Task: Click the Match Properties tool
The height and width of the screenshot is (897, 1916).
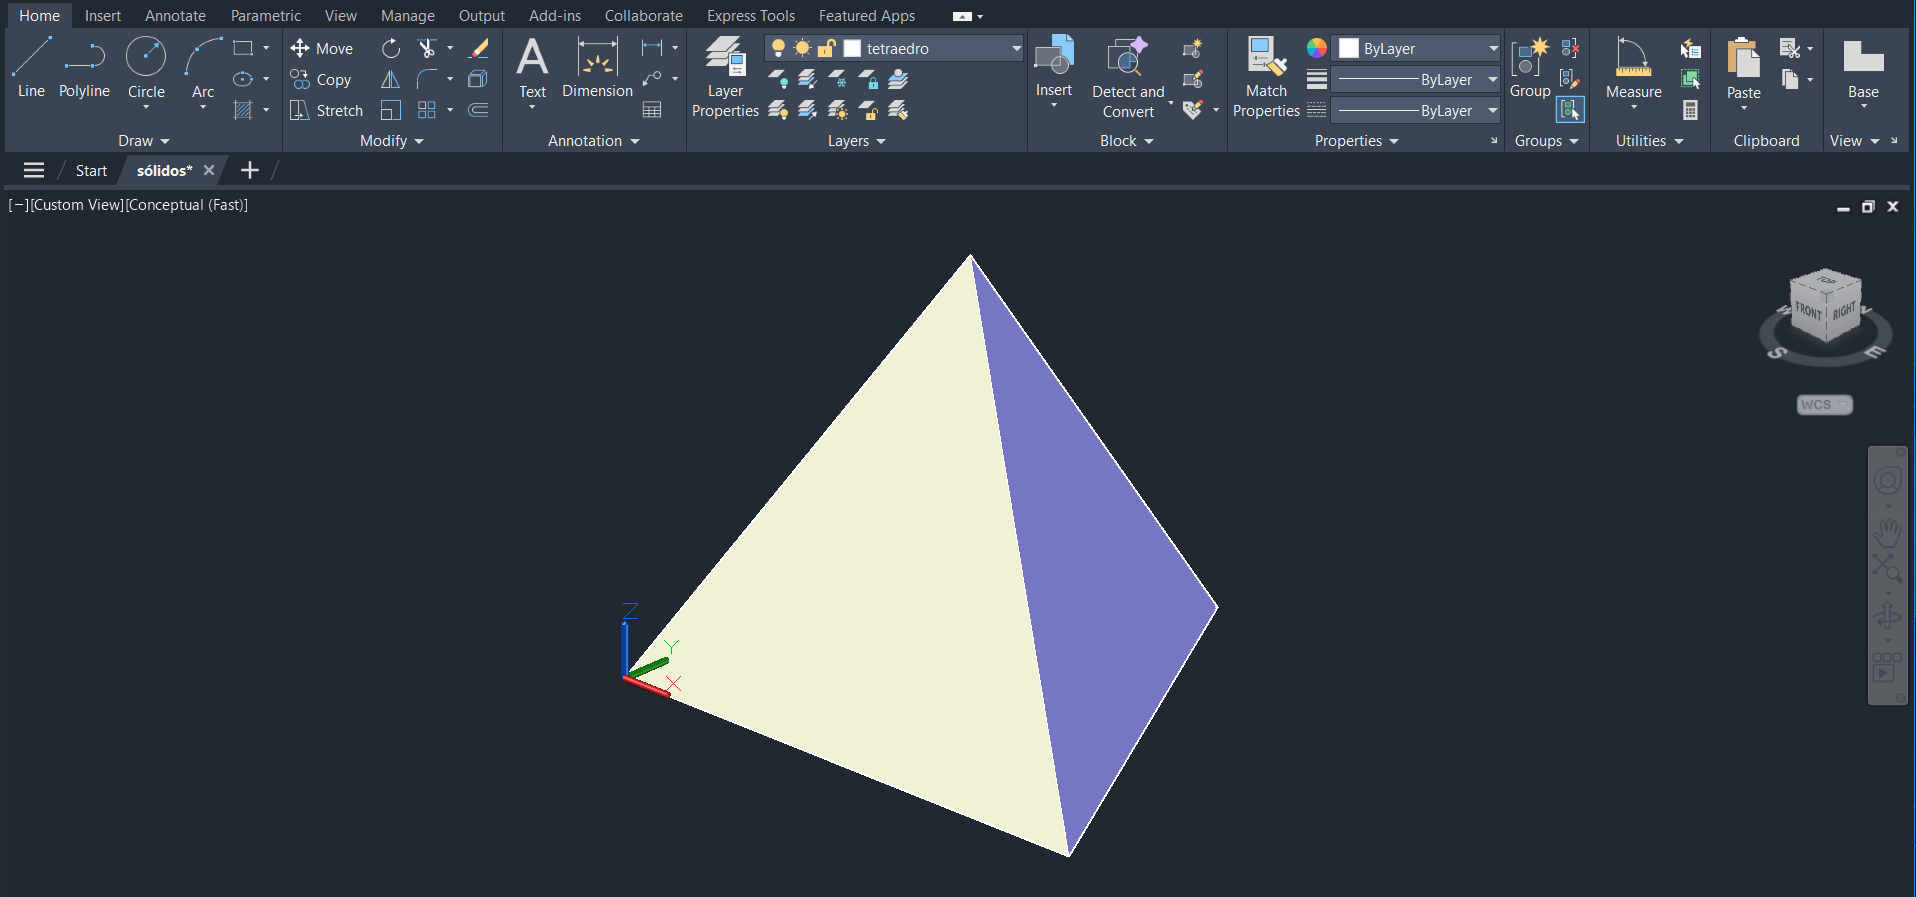Action: click(1266, 77)
